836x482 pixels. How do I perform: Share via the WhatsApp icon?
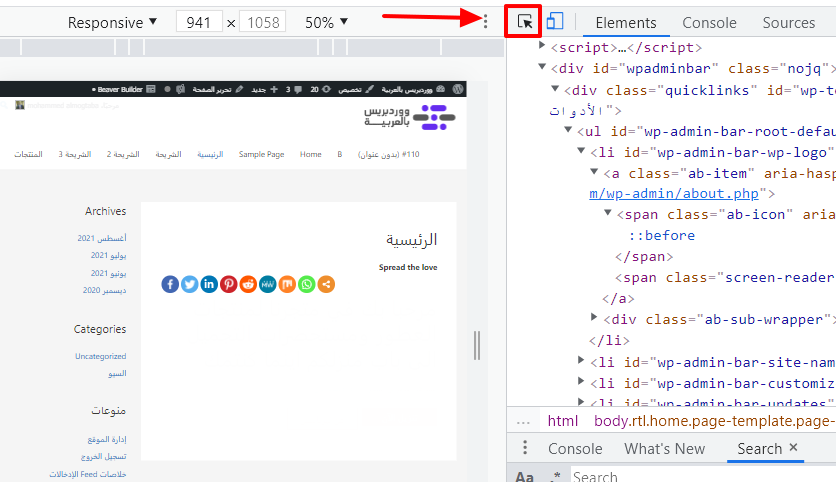coord(307,284)
